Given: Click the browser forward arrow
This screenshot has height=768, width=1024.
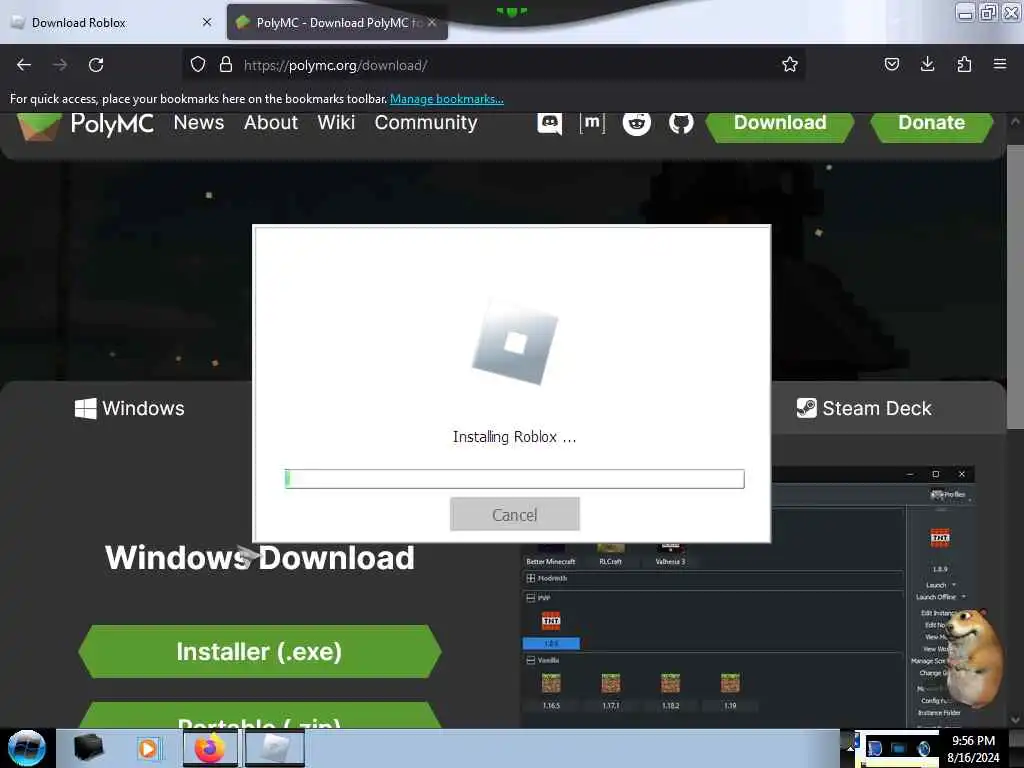Looking at the screenshot, I should [60, 65].
